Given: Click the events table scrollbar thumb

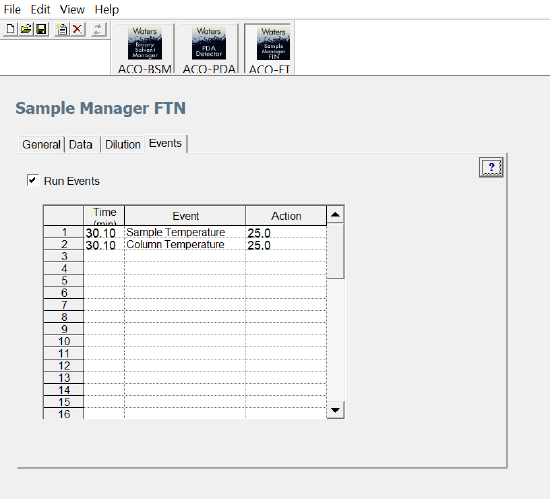Looking at the screenshot, I should 335,251.
